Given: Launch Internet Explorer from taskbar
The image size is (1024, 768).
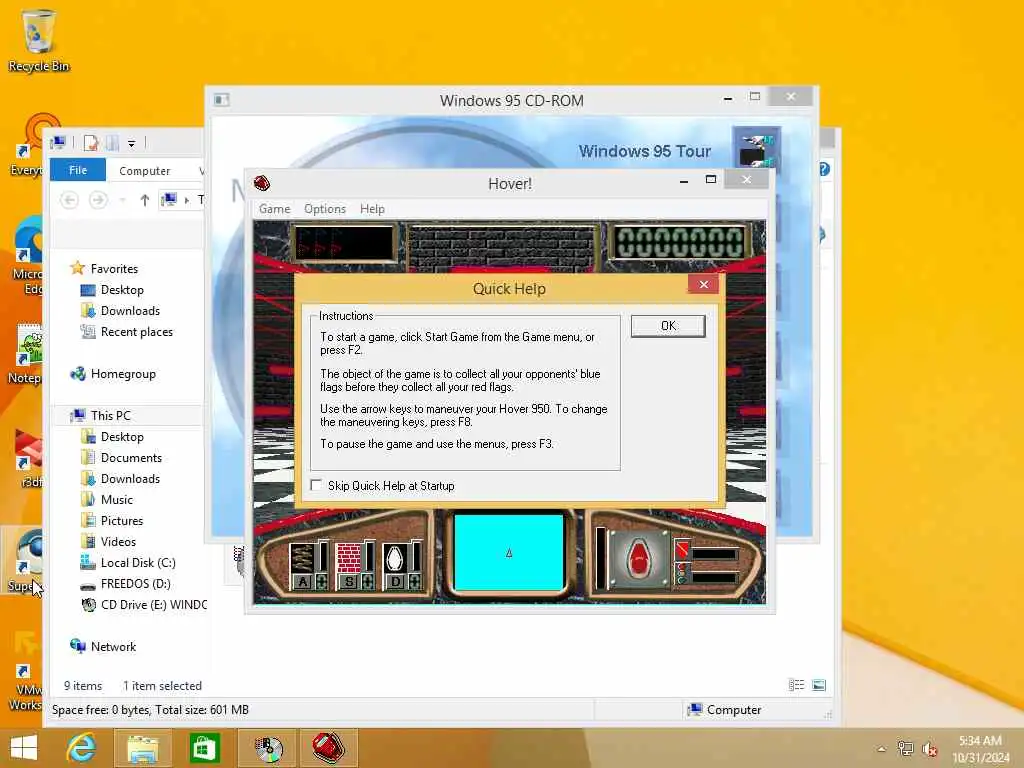Looking at the screenshot, I should 82,748.
